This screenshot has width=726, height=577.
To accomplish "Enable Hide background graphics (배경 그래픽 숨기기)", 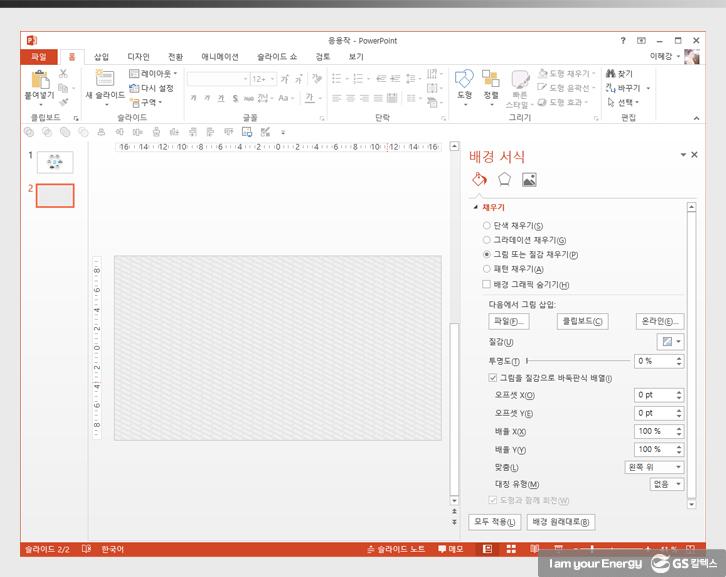I will (487, 284).
